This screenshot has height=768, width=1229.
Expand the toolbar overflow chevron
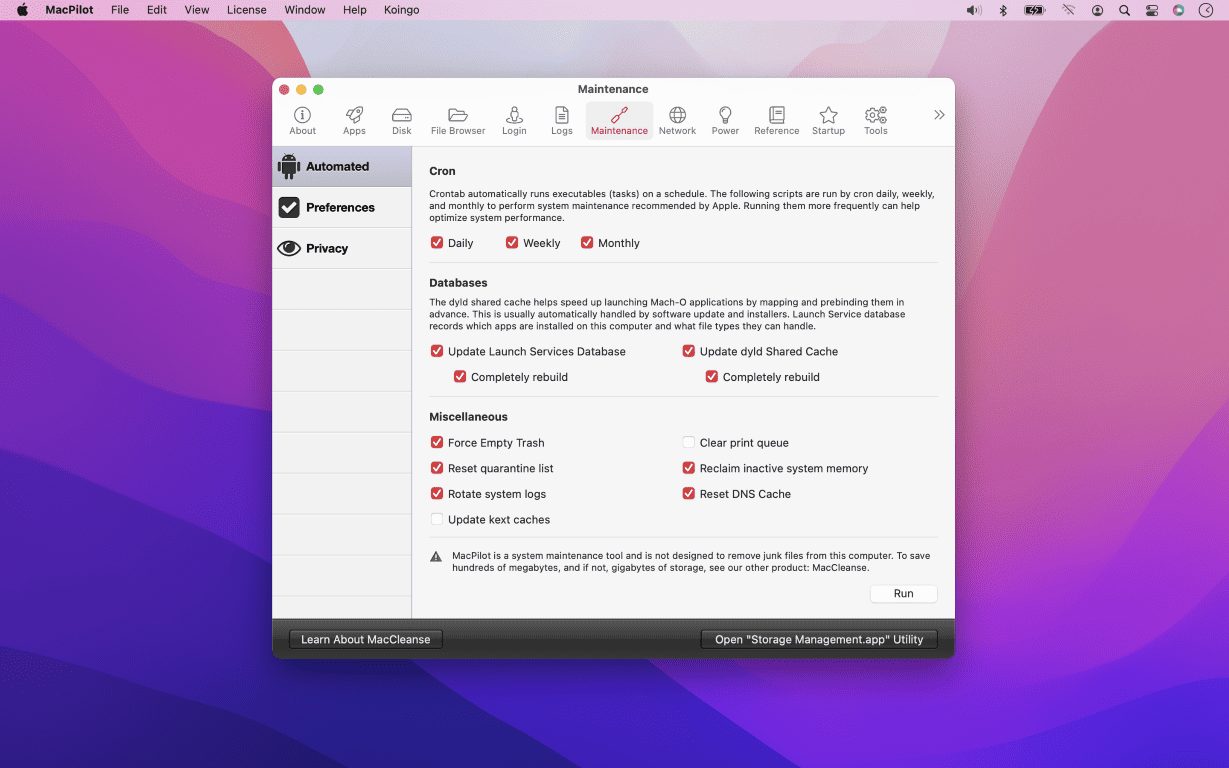[939, 115]
